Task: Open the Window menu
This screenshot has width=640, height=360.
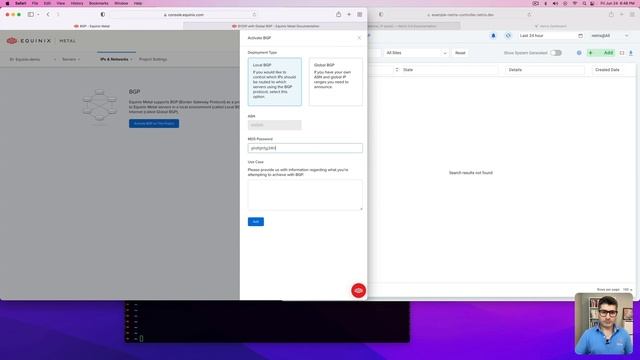Action: pos(121,3)
